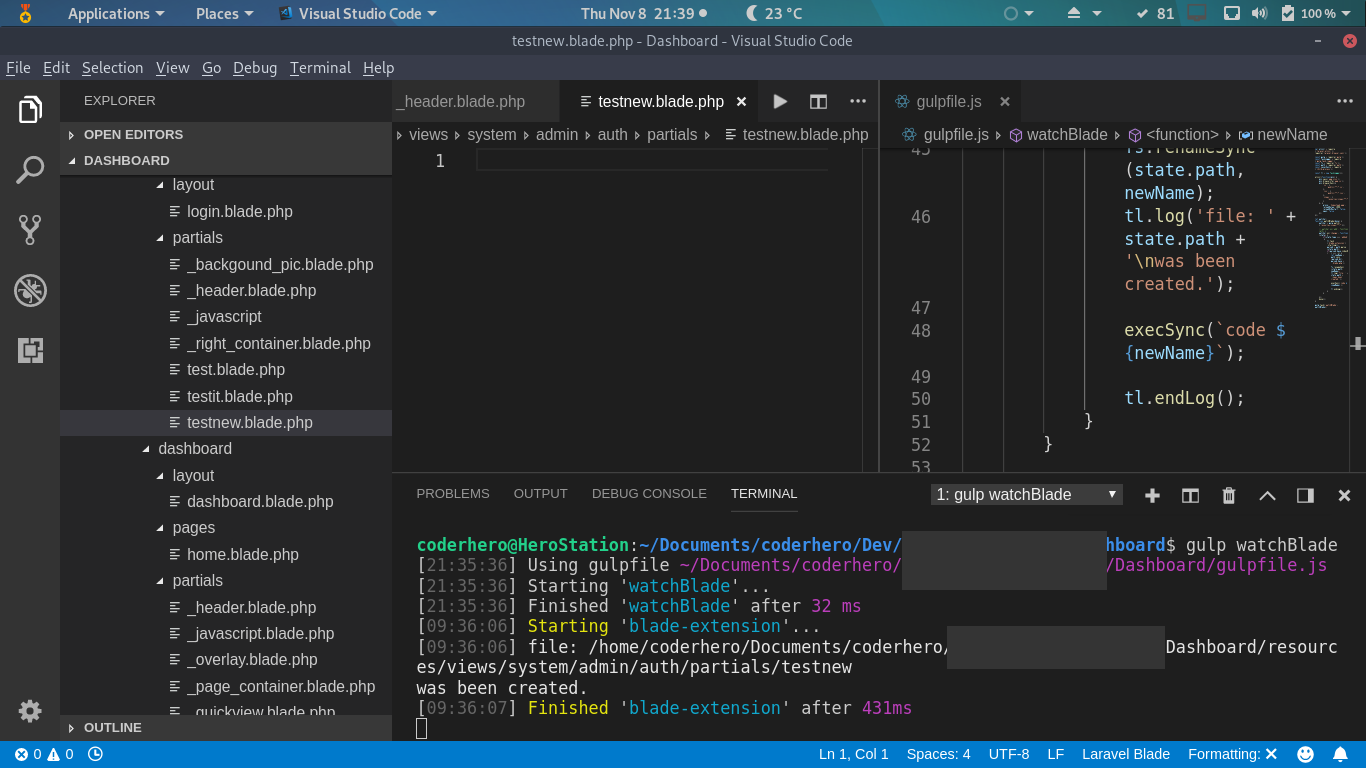Open testit.blade.php in explorer
Screen dimensions: 1366x768
click(x=239, y=396)
